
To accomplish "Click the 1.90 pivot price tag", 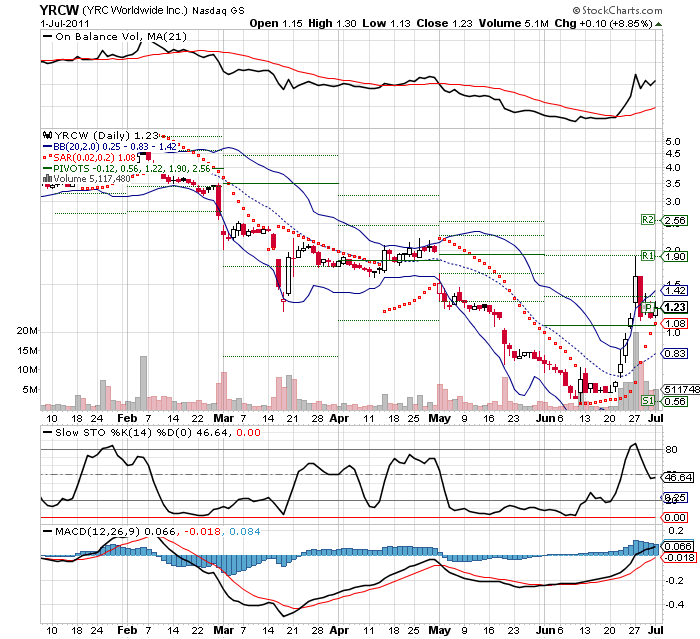I will click(x=675, y=256).
